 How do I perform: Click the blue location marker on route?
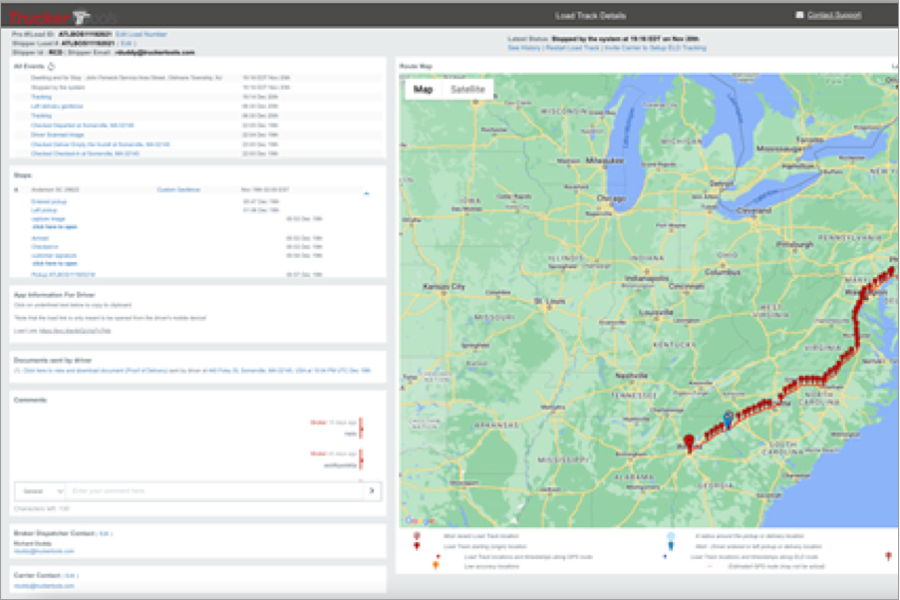point(728,418)
